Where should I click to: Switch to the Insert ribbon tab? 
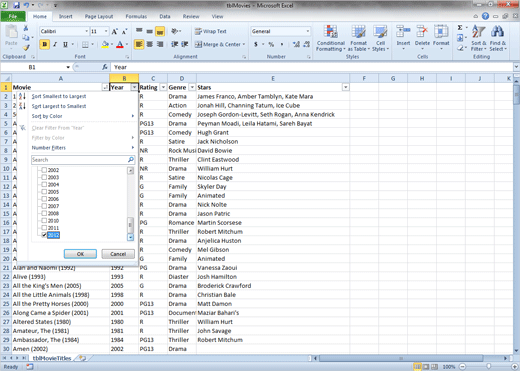click(x=65, y=16)
